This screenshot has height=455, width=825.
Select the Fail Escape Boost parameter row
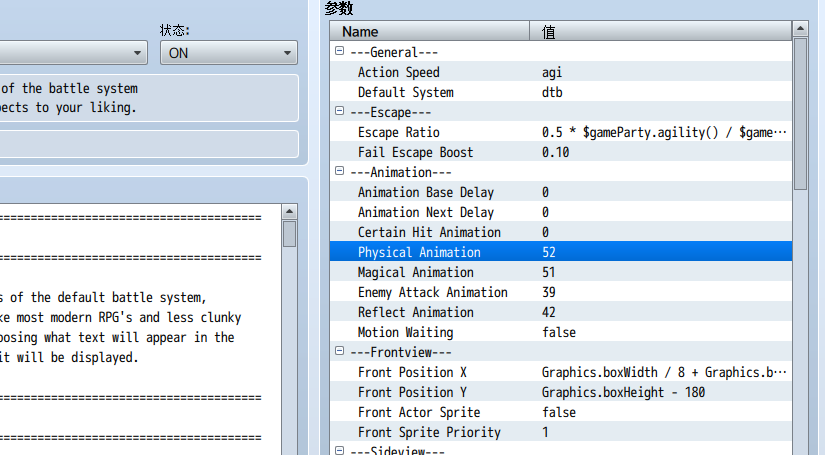click(x=561, y=152)
